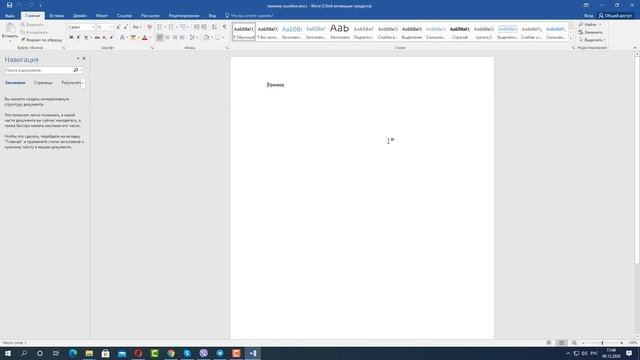Open the navigation pane options arrow

click(x=78, y=59)
